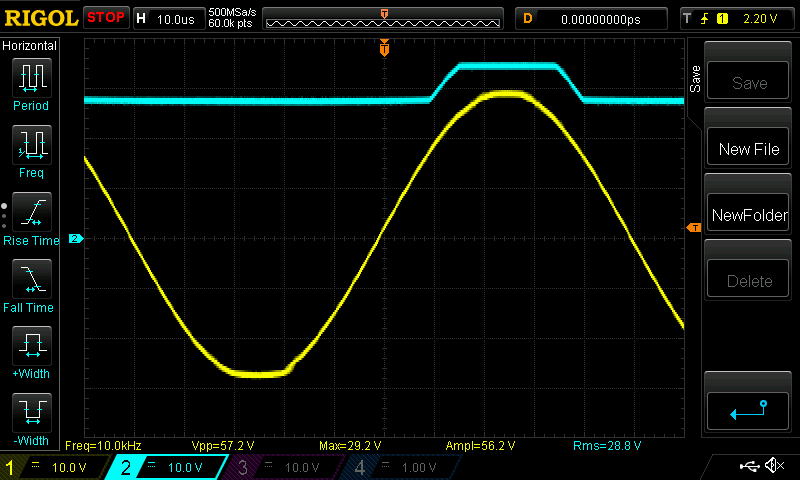The height and width of the screenshot is (480, 800).
Task: Click the rising edge trigger icon
Action: (x=705, y=19)
